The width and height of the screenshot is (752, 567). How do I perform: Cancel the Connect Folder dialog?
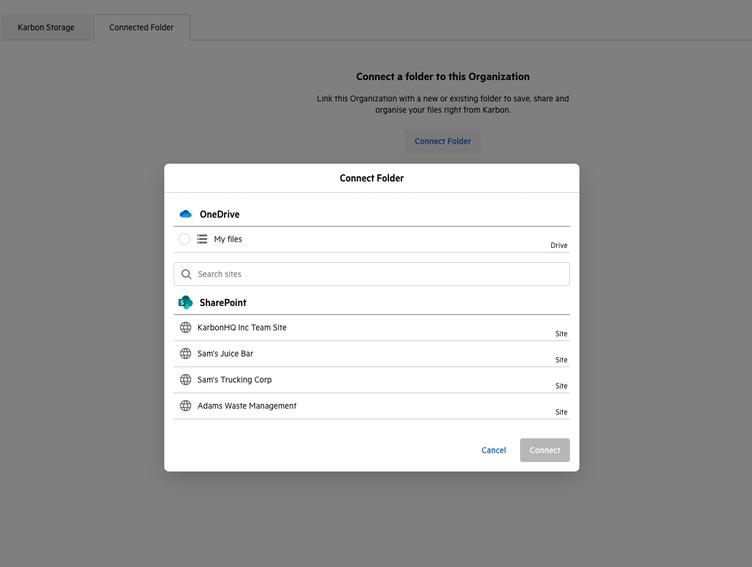click(493, 450)
